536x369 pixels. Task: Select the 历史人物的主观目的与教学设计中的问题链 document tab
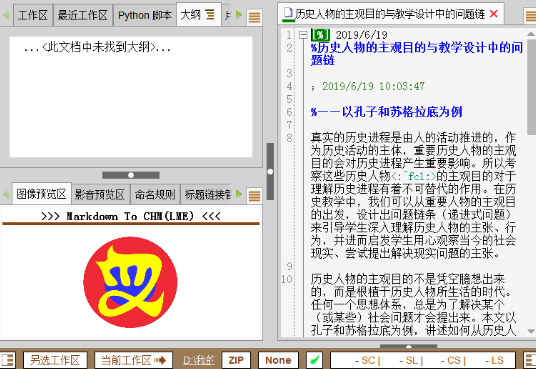click(390, 14)
